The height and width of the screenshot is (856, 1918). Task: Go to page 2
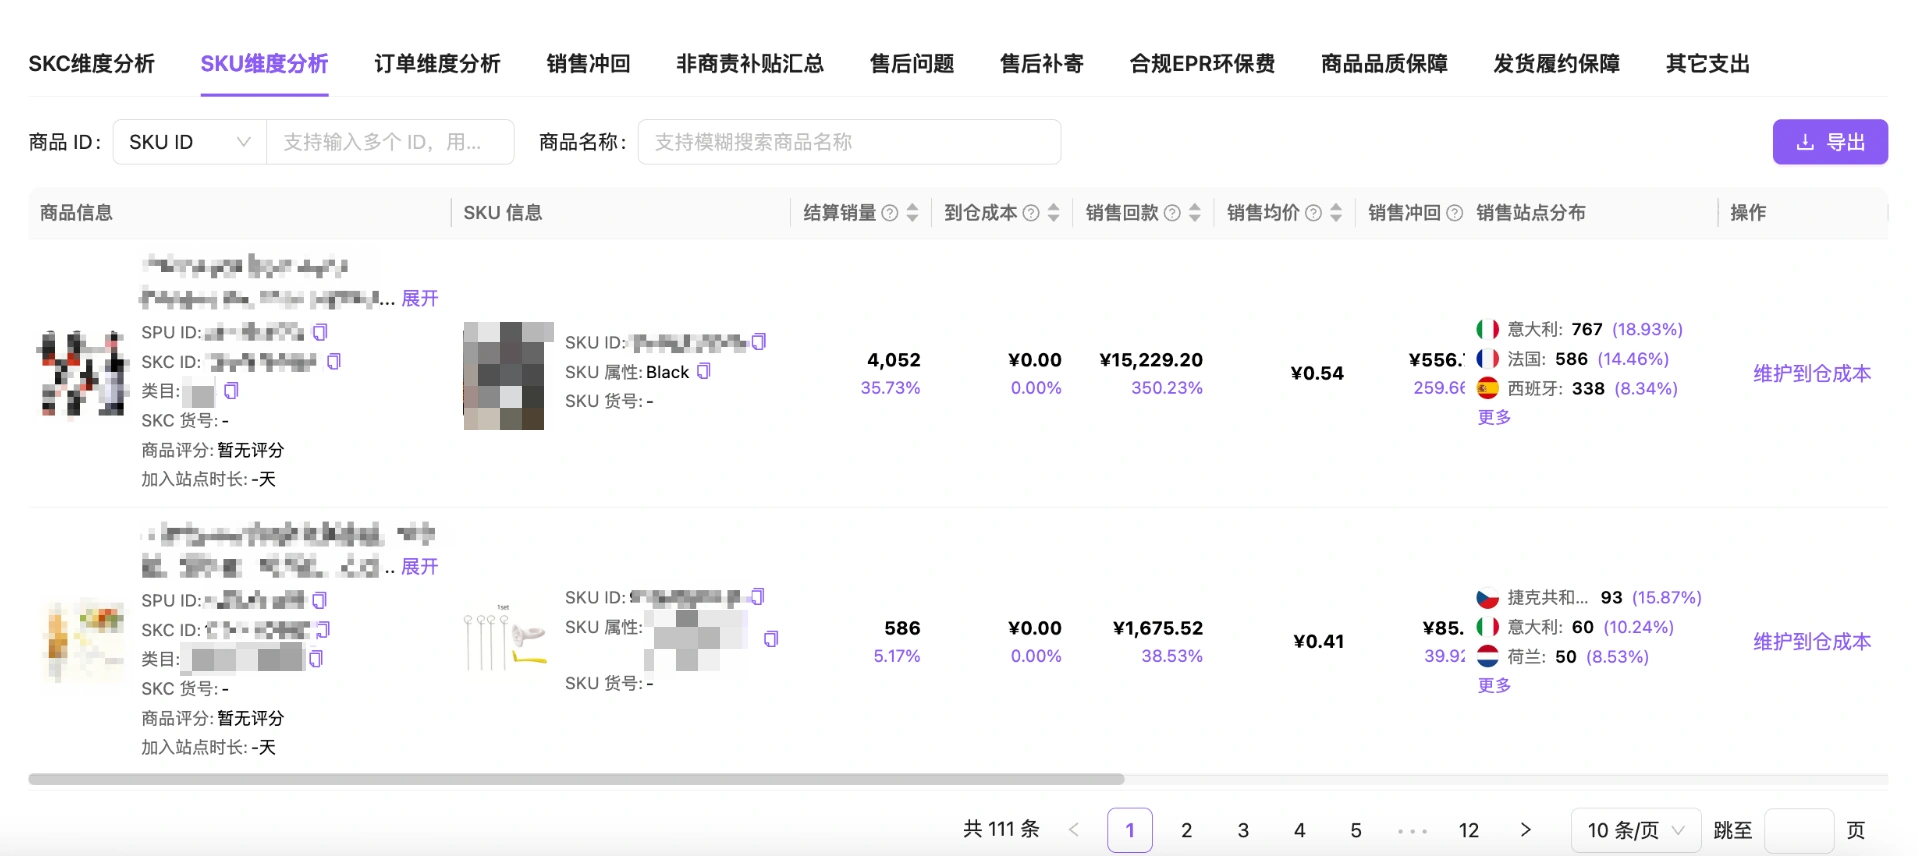click(1186, 830)
